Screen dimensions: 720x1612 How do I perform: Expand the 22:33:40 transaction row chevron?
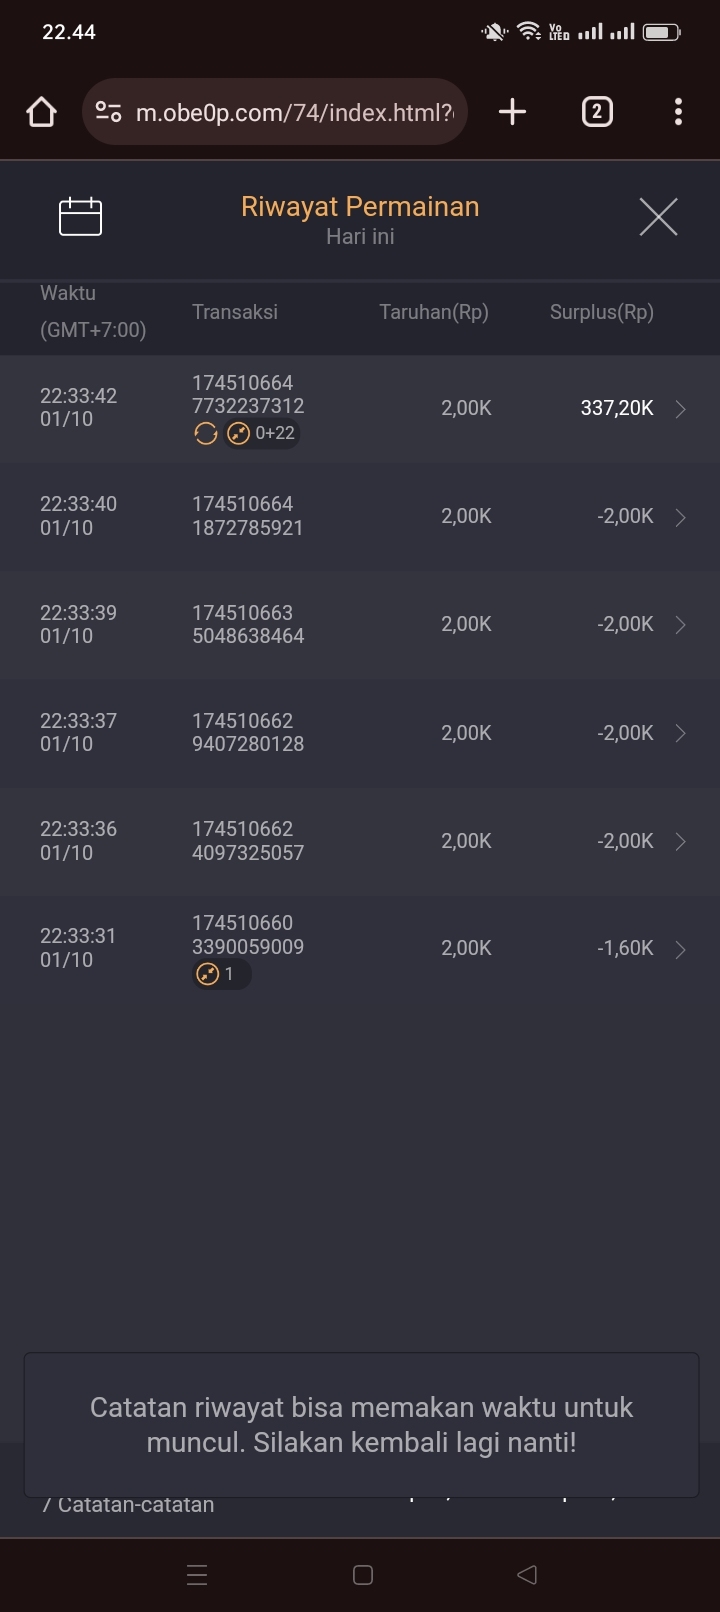tap(680, 517)
